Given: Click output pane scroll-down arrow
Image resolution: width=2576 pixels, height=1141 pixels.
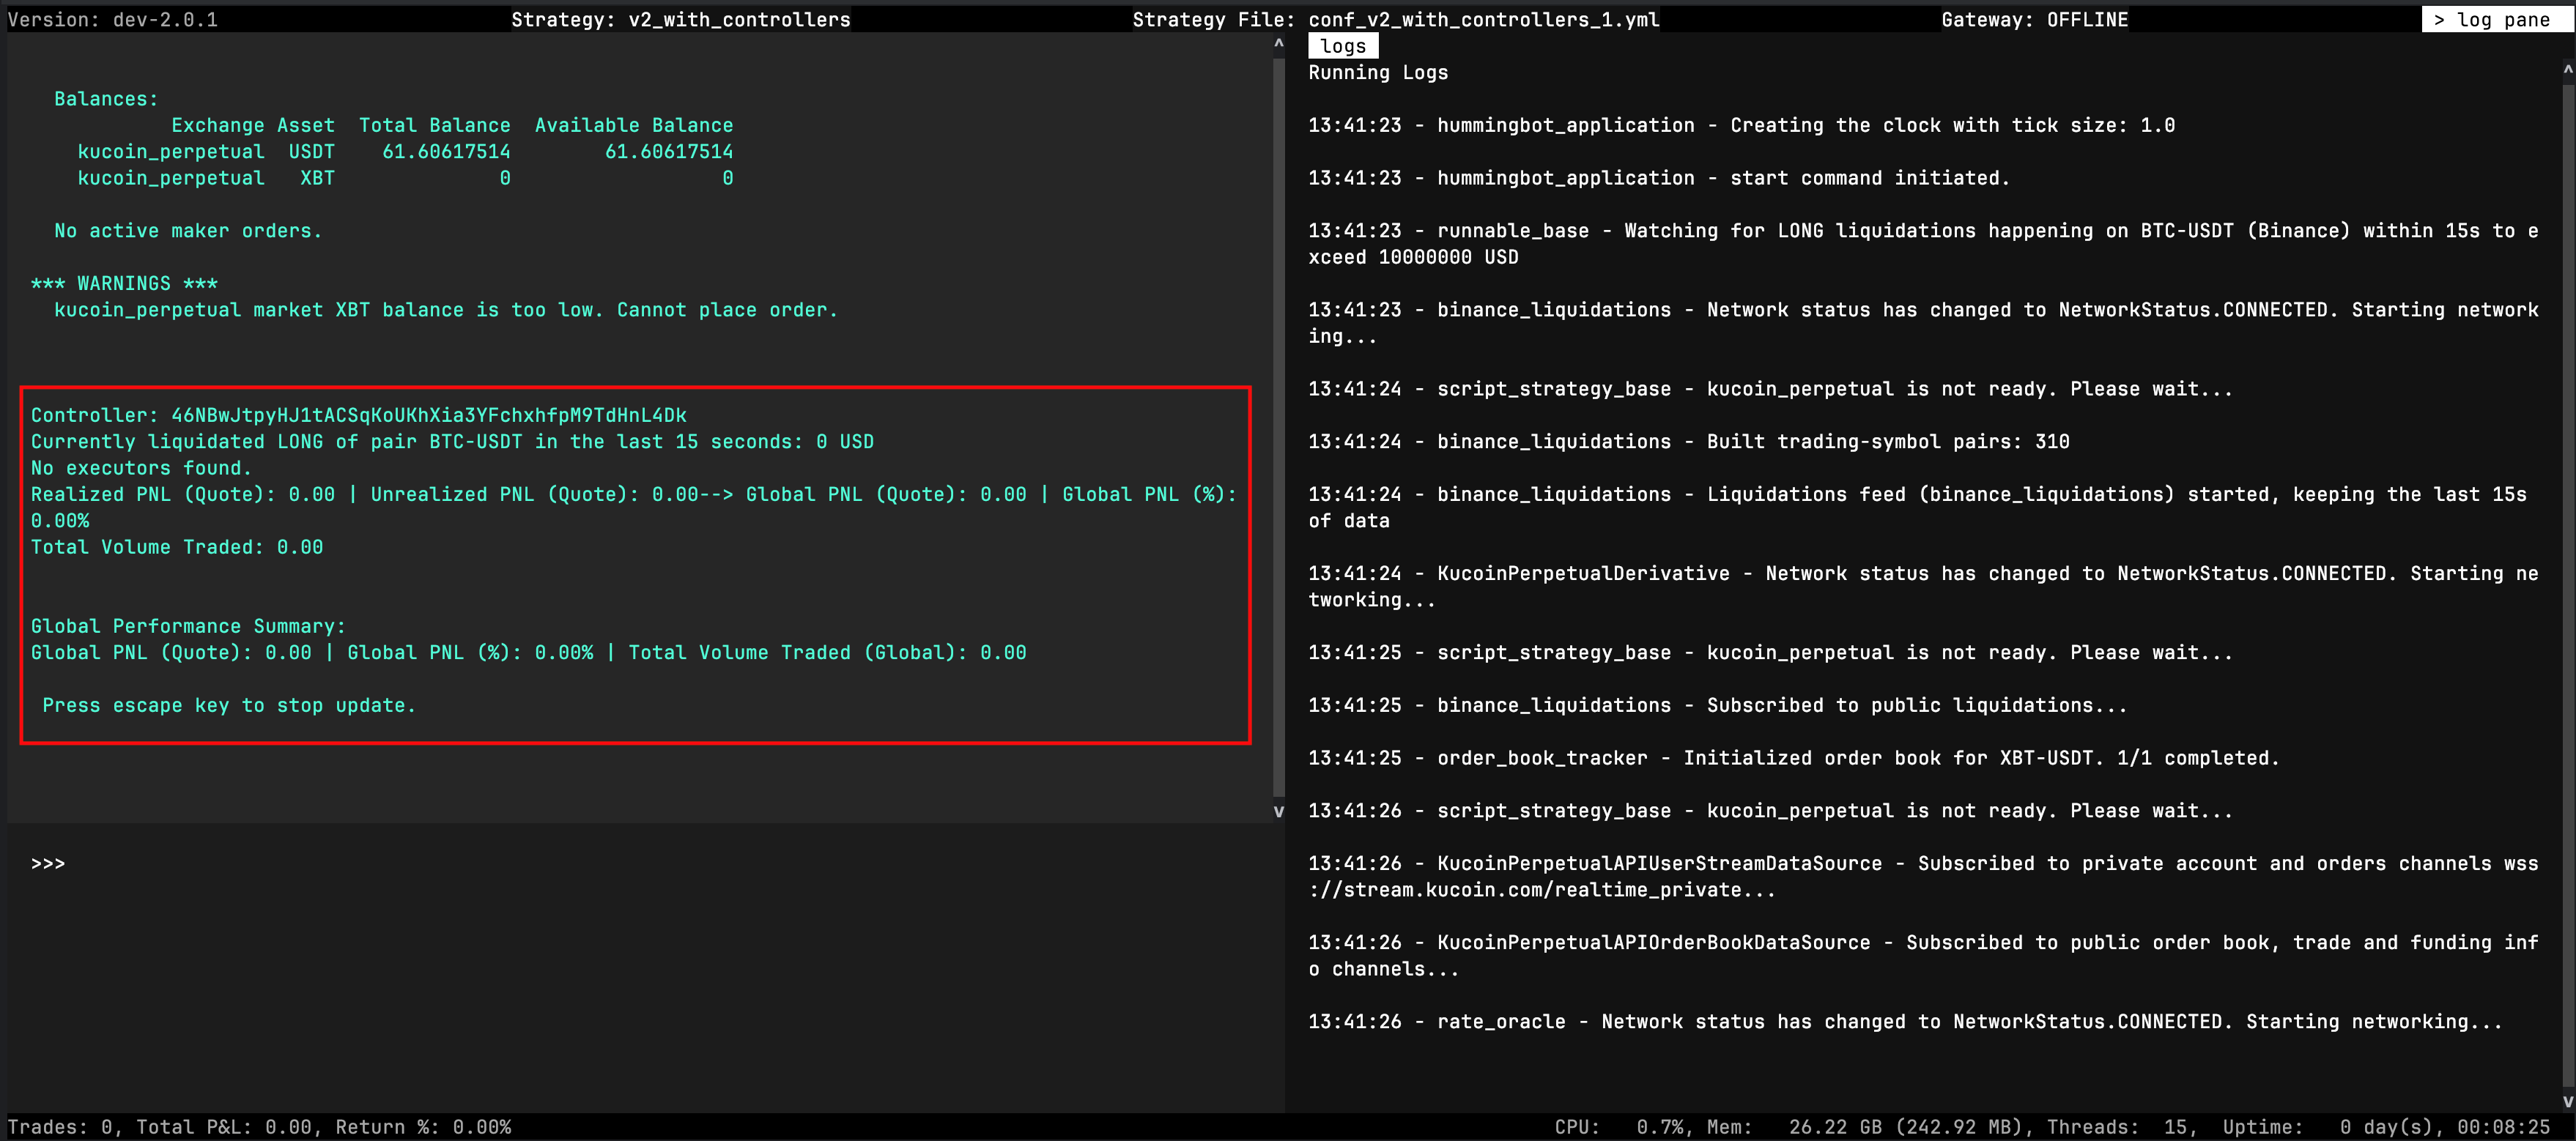Looking at the screenshot, I should pos(1278,811).
